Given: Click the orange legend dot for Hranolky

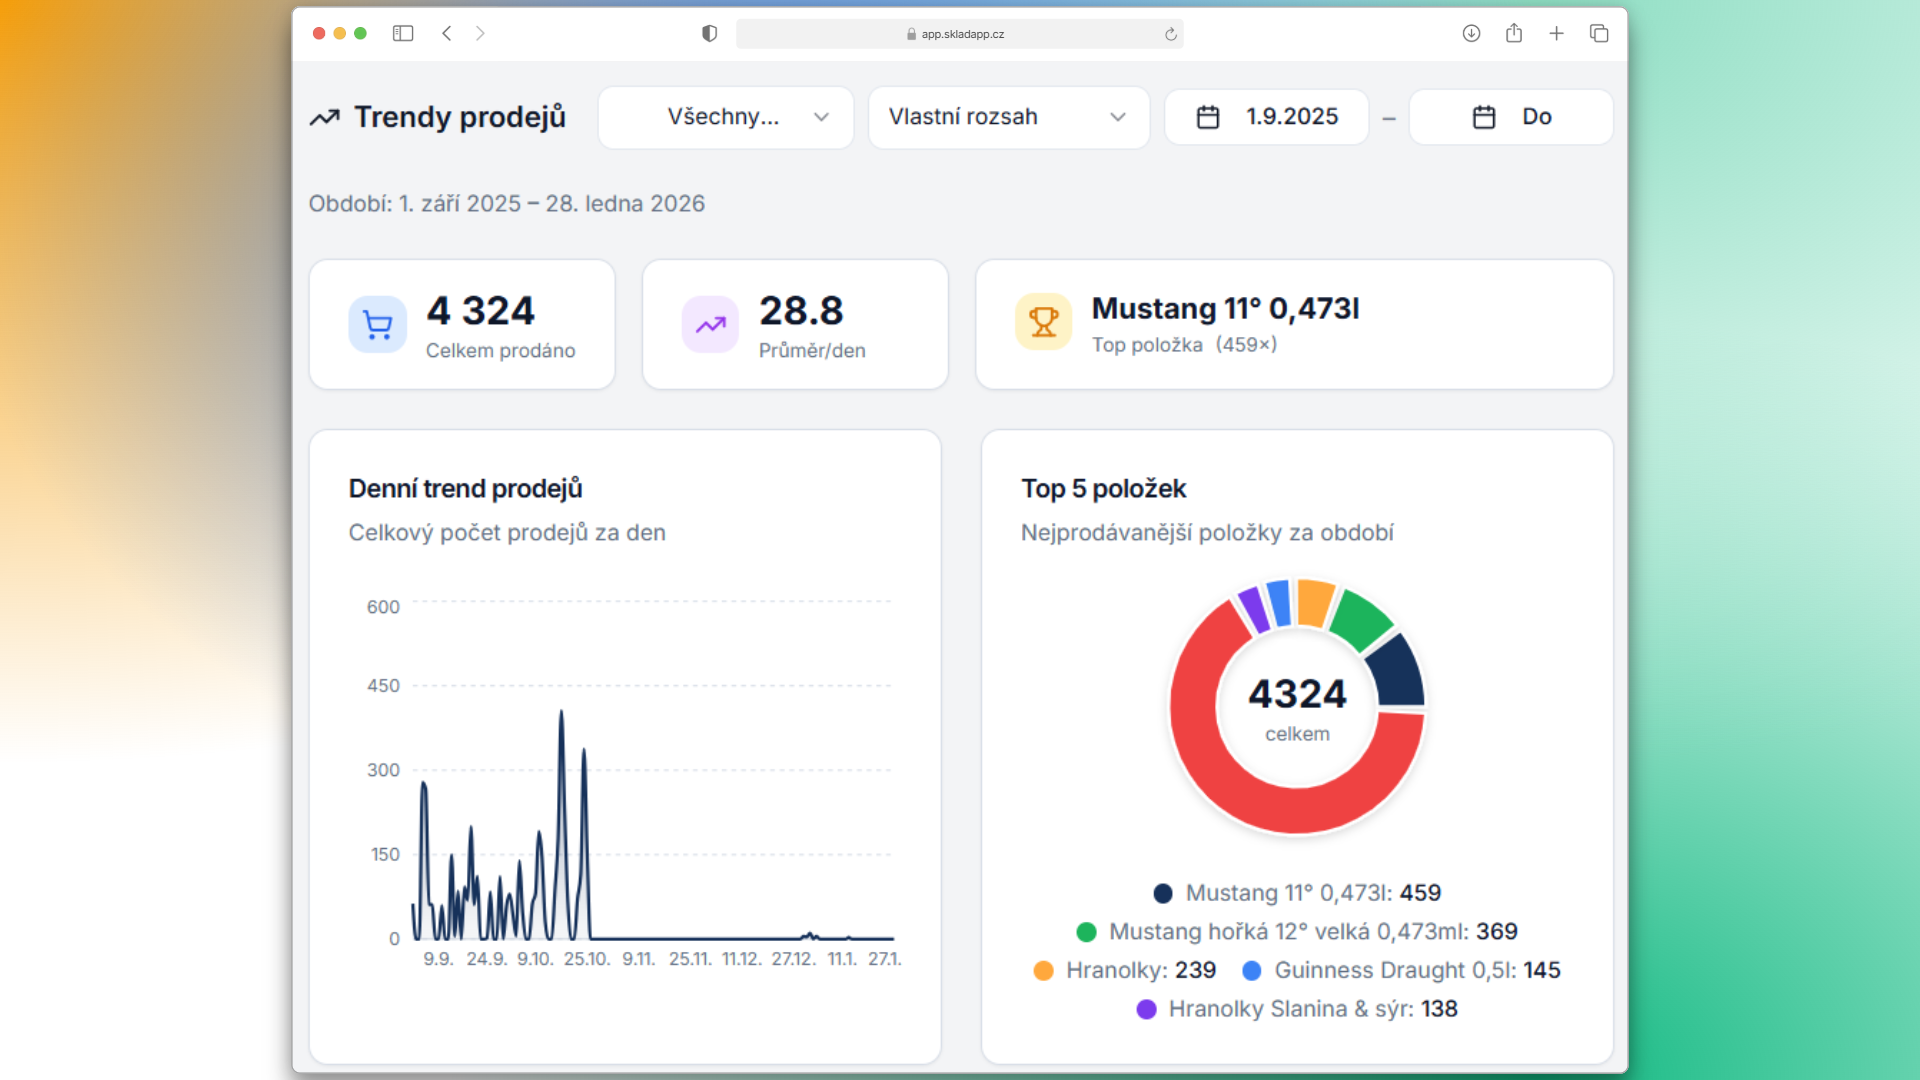Looking at the screenshot, I should click(1043, 970).
